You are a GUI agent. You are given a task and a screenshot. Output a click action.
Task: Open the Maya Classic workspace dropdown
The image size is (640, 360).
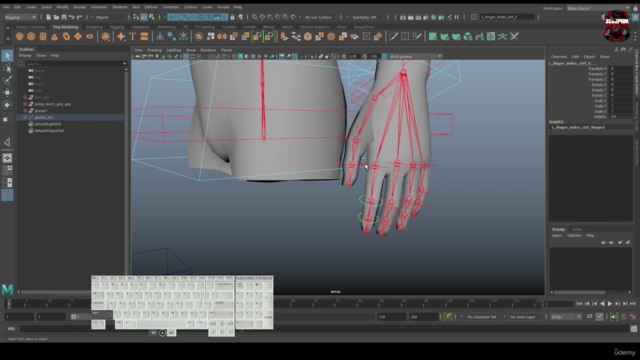(598, 8)
